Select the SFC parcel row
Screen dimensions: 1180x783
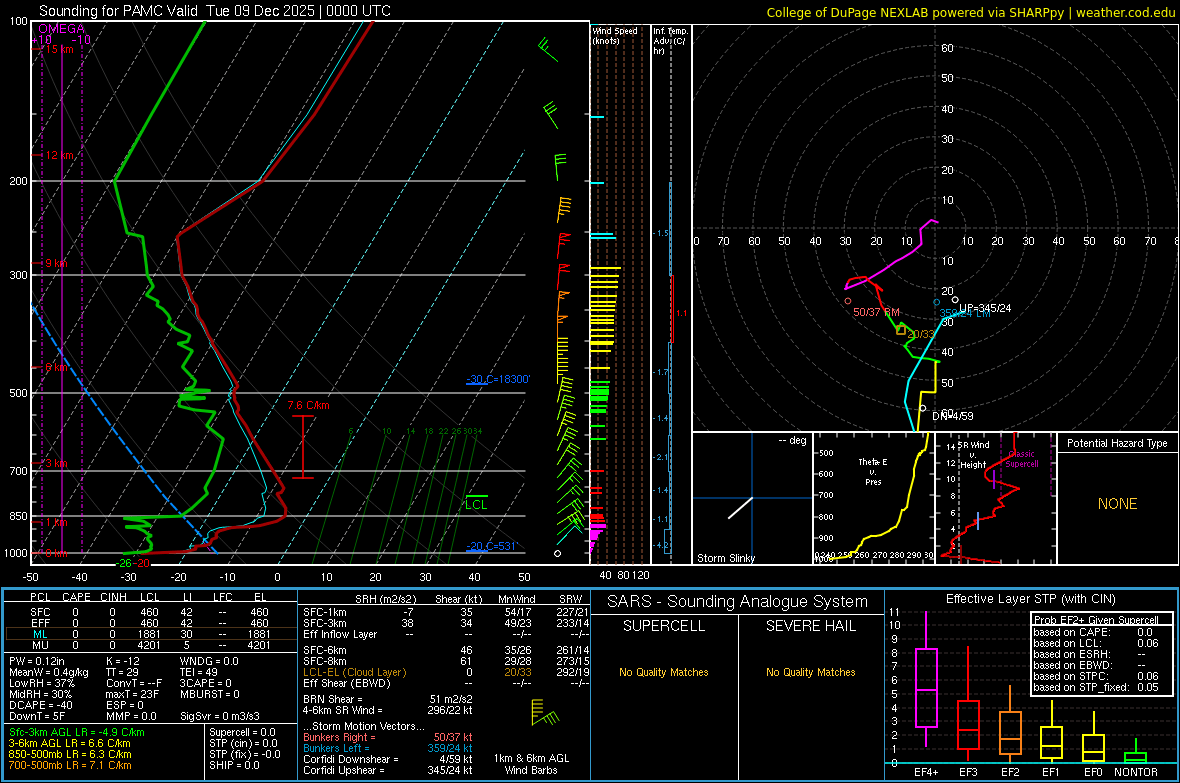coord(150,612)
